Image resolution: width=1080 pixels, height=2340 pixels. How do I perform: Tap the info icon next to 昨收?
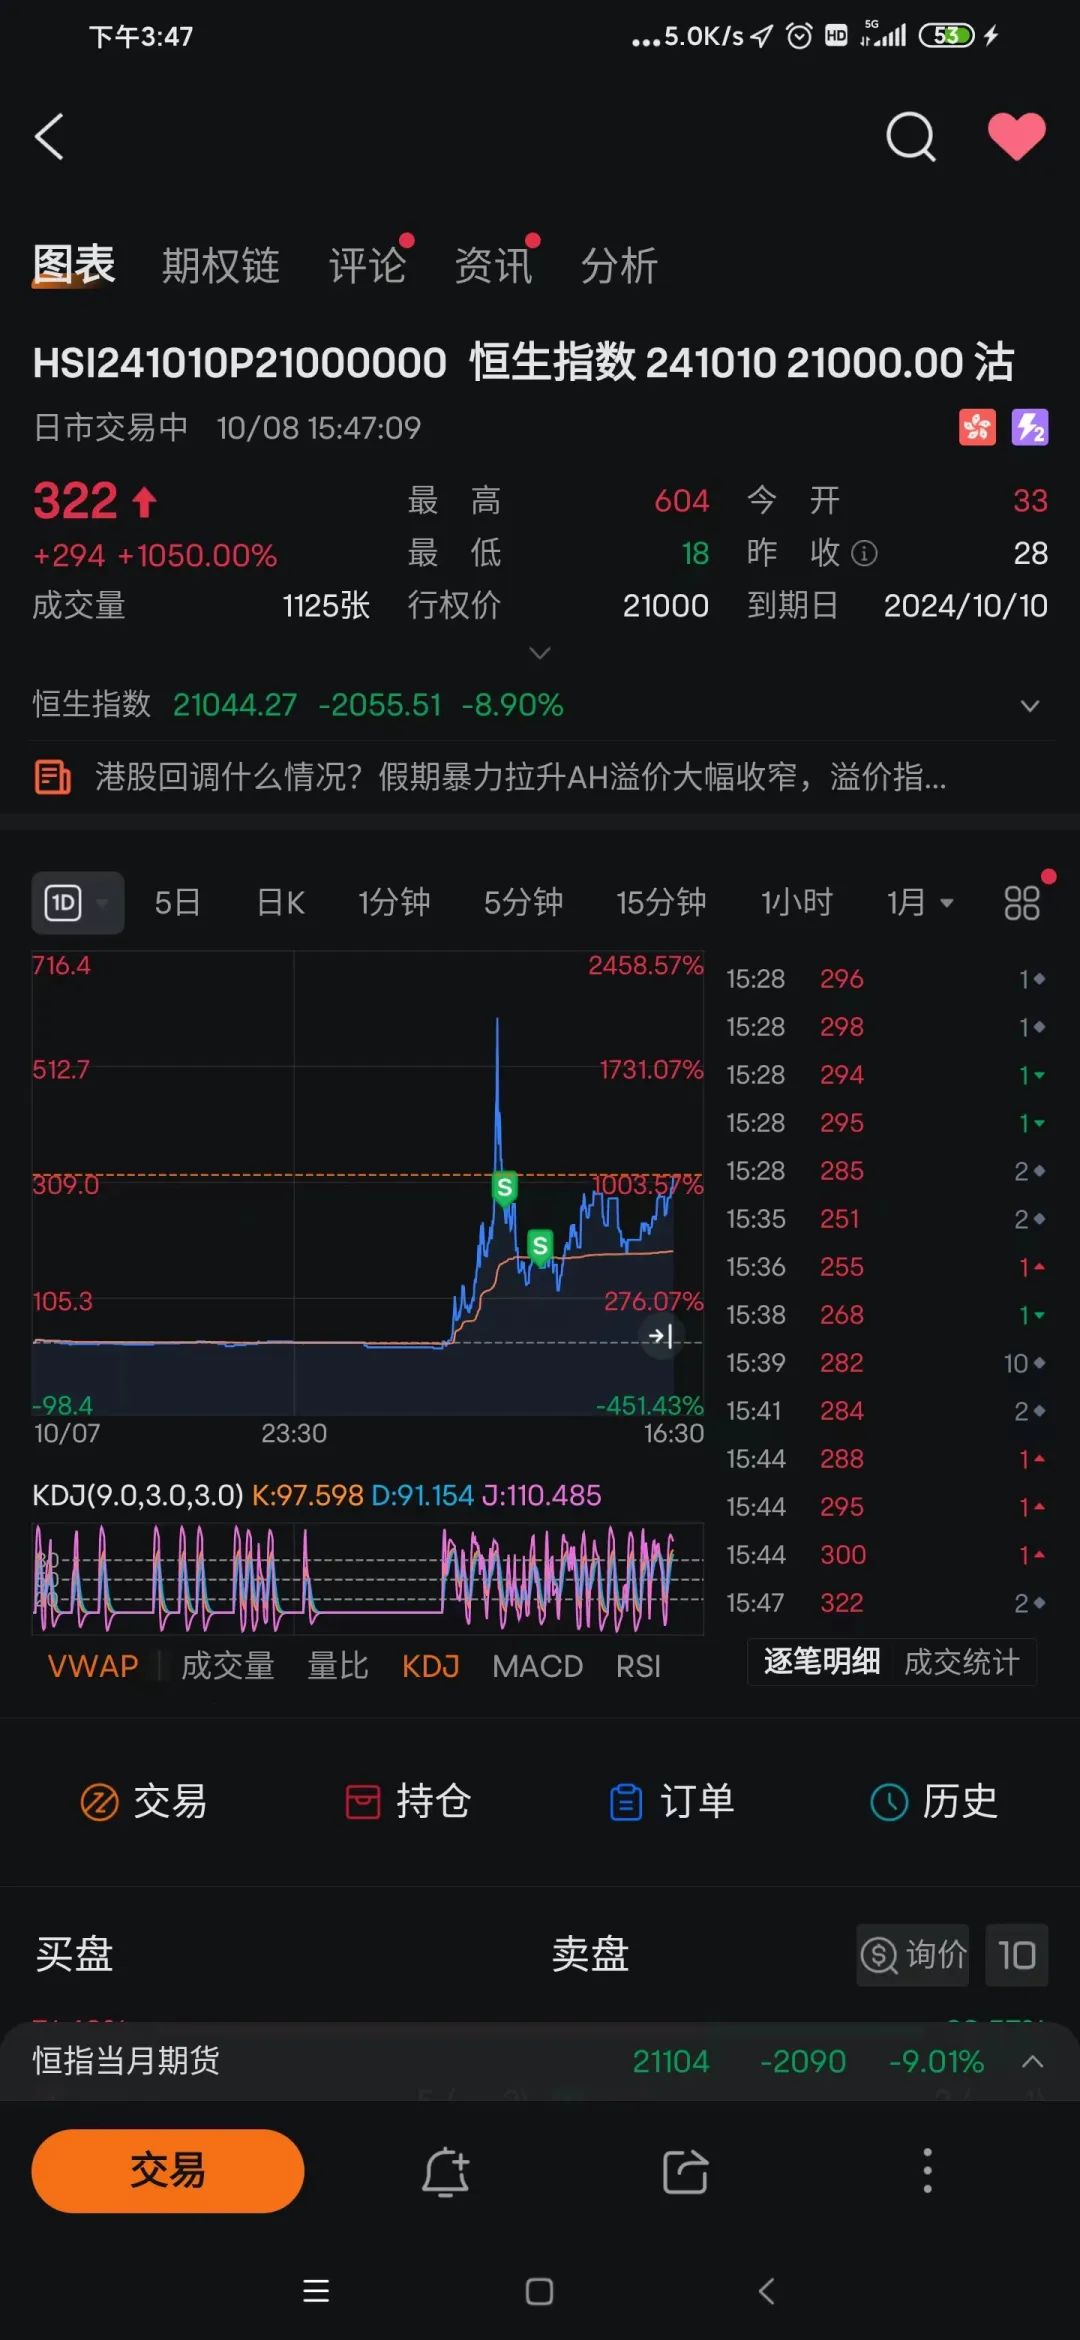coord(864,553)
